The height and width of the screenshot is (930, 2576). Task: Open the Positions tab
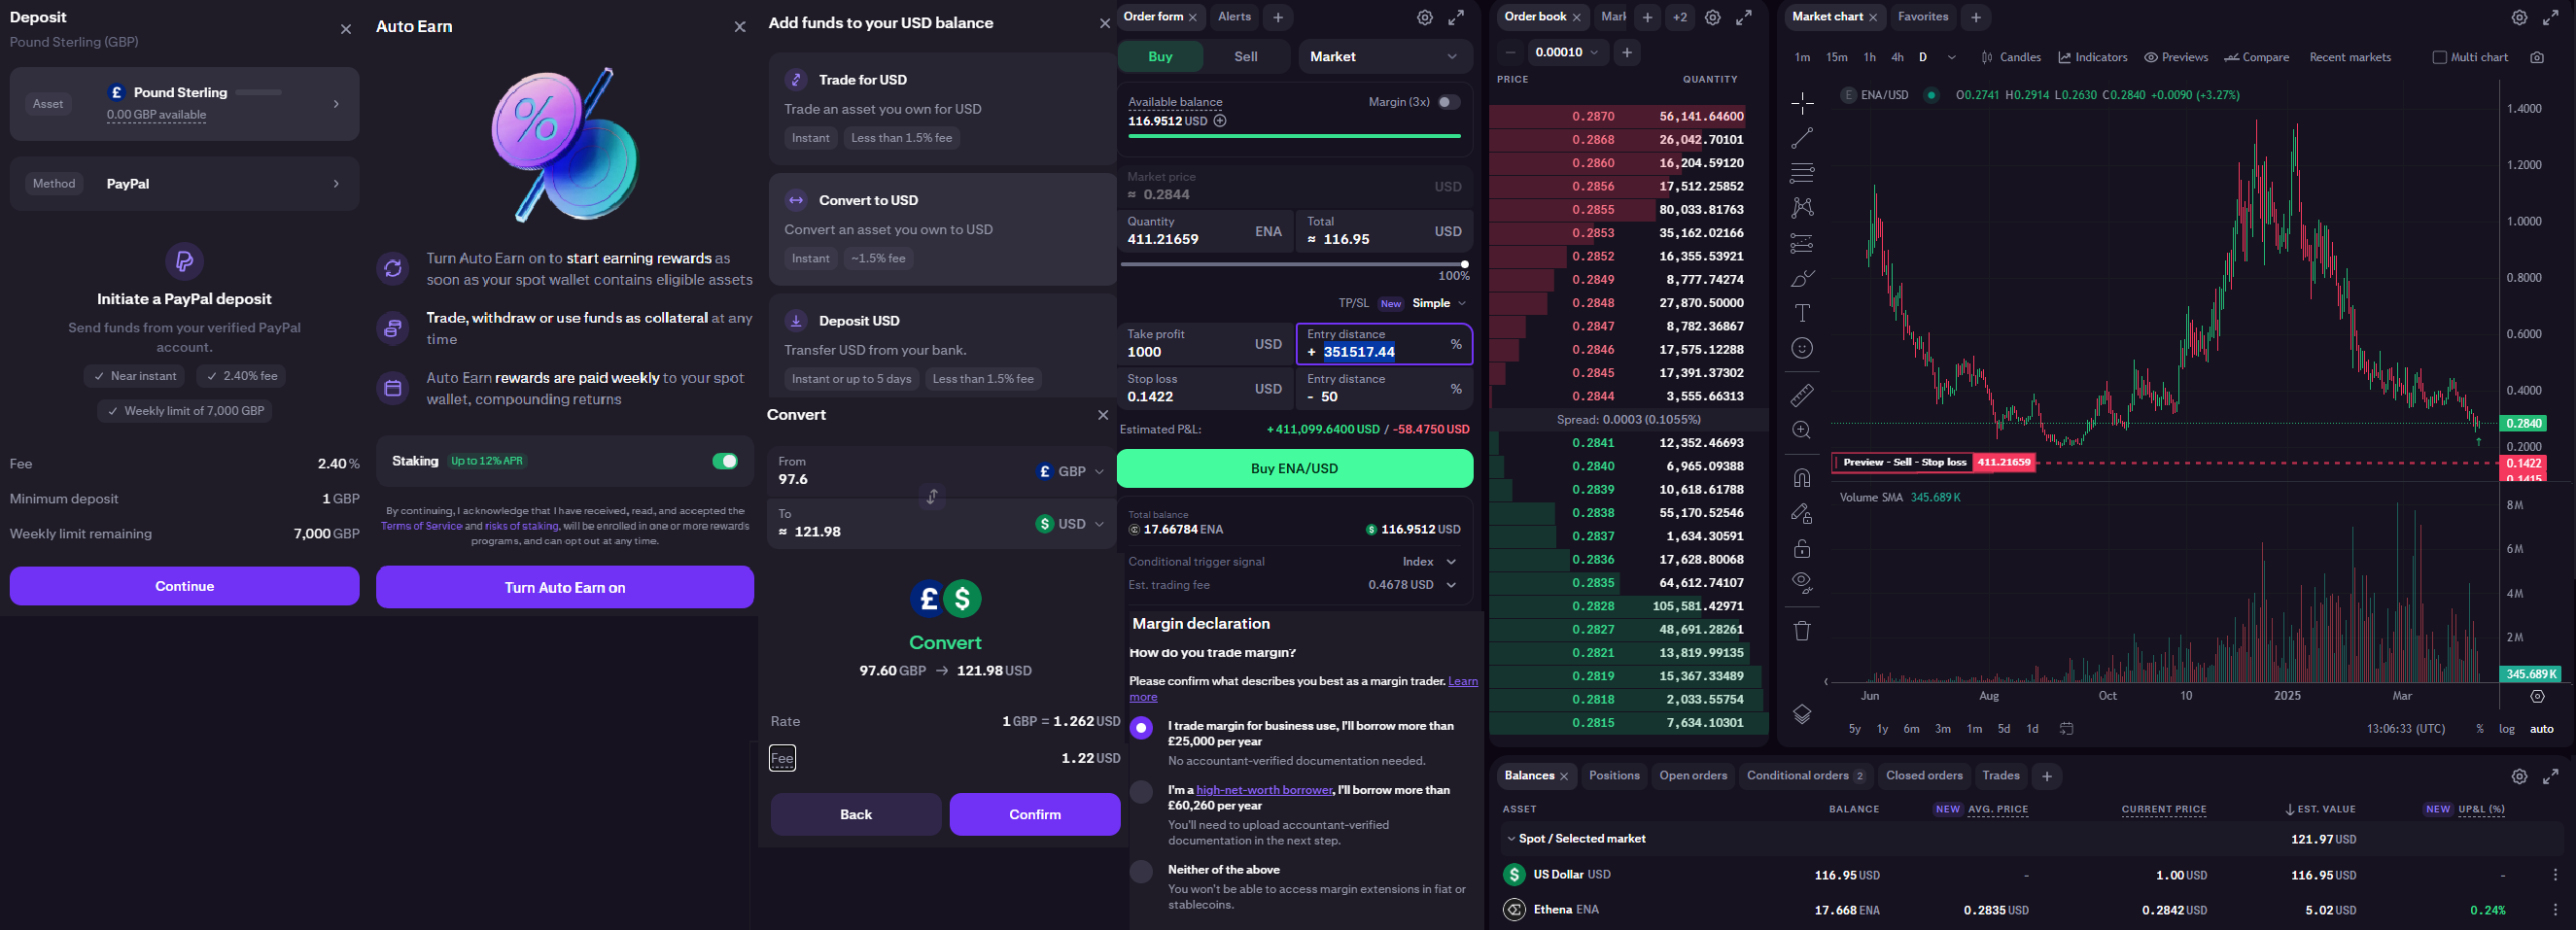pyautogui.click(x=1614, y=776)
